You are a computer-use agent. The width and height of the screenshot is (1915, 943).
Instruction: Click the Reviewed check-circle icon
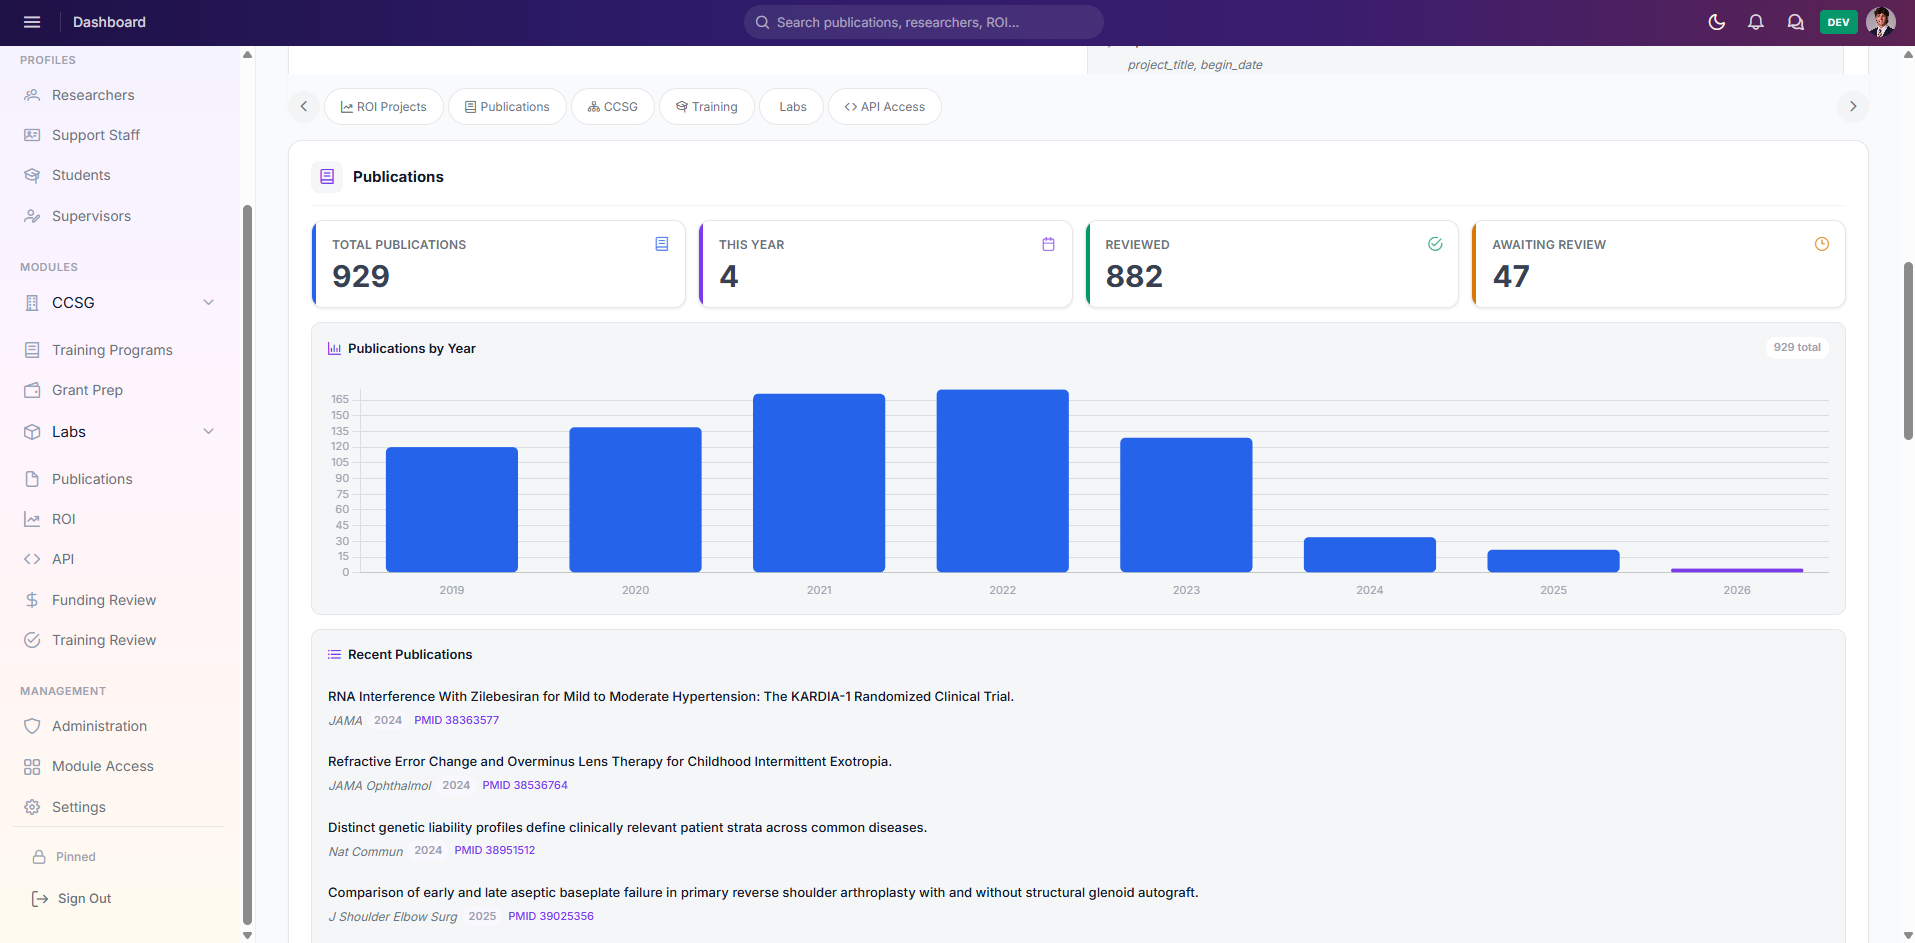[x=1435, y=244]
